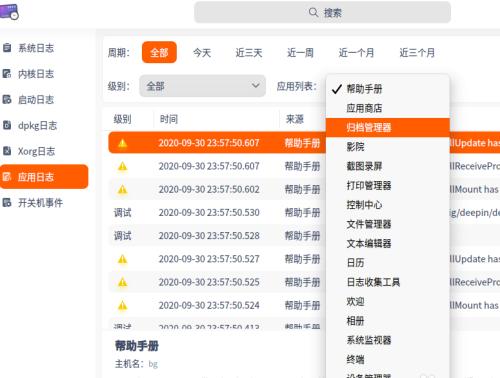Click the 系统日志 sidebar icon
Screen dimensions: 500x378
tap(7, 48)
